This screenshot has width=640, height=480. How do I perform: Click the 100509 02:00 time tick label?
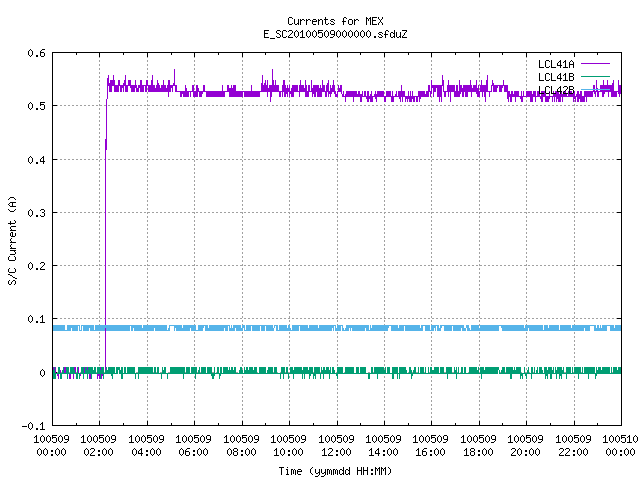98,446
